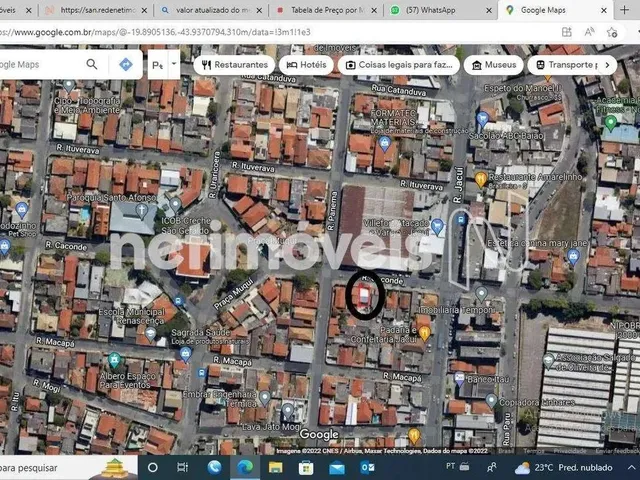Open Task View in the taskbar
Viewport: 640px width, 480px height.
182,467
